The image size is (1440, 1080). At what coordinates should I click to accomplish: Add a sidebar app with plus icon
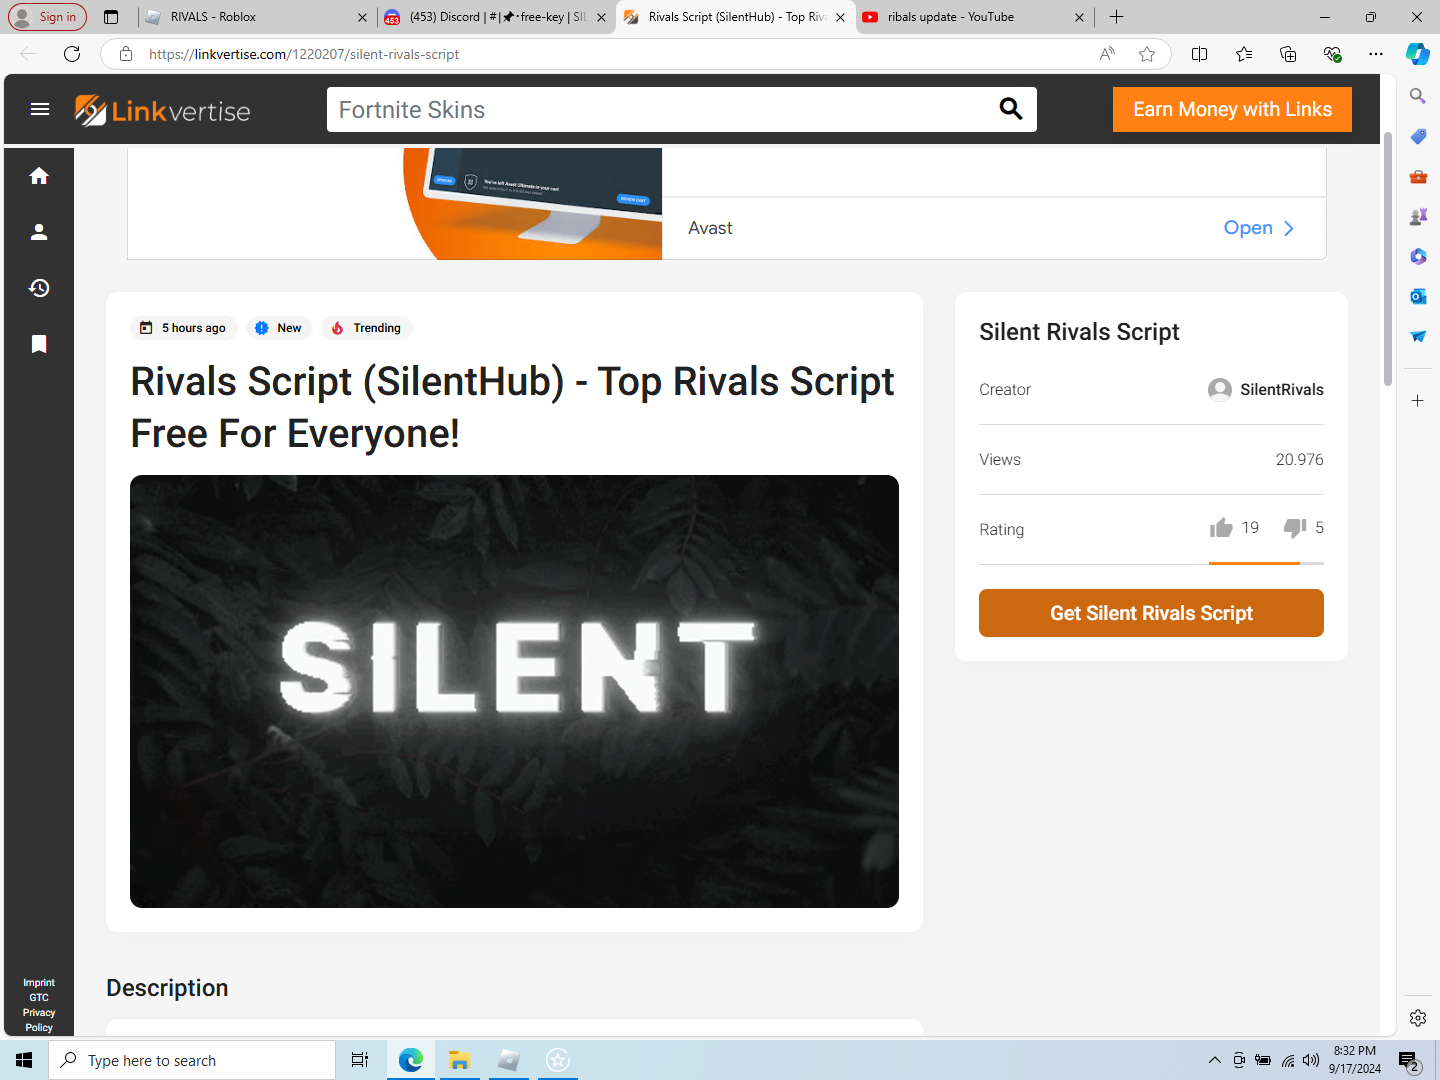tap(1418, 400)
